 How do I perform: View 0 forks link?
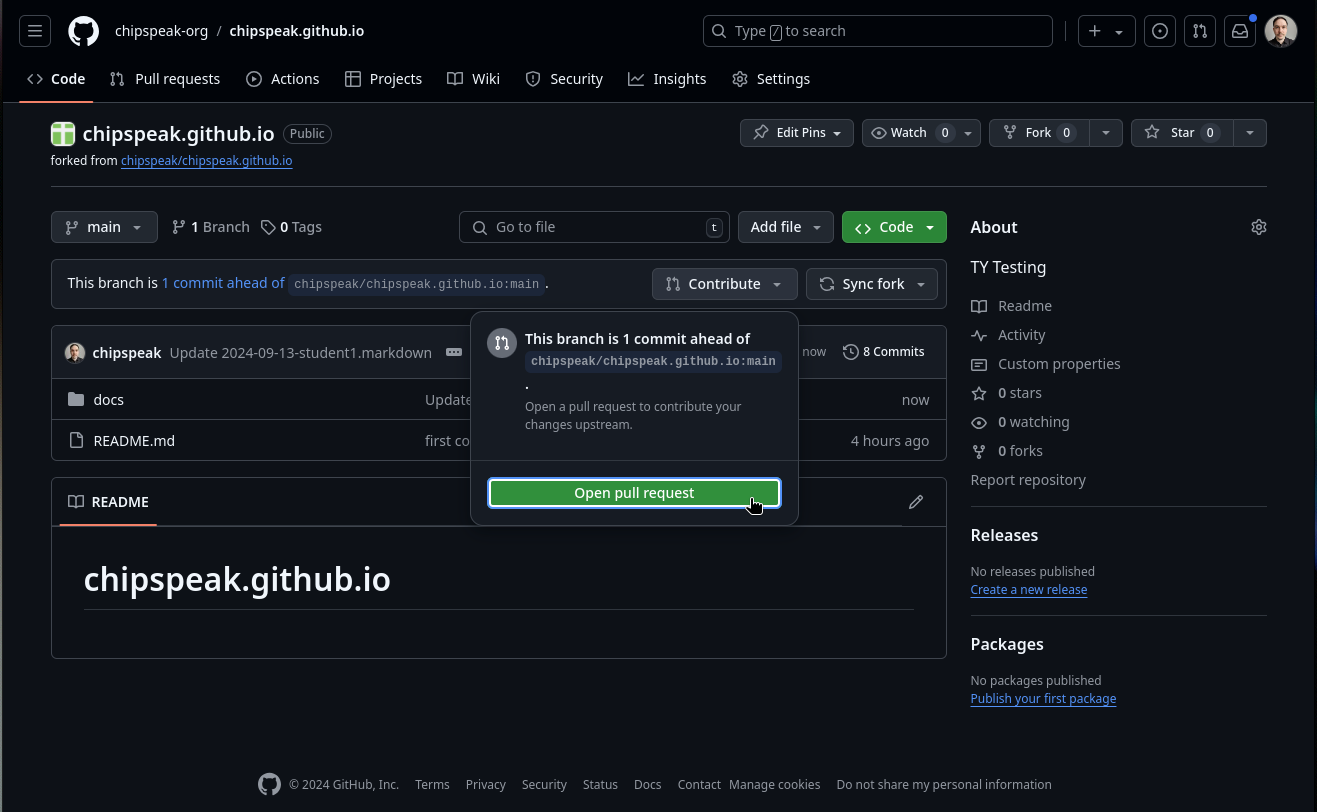click(1006, 451)
